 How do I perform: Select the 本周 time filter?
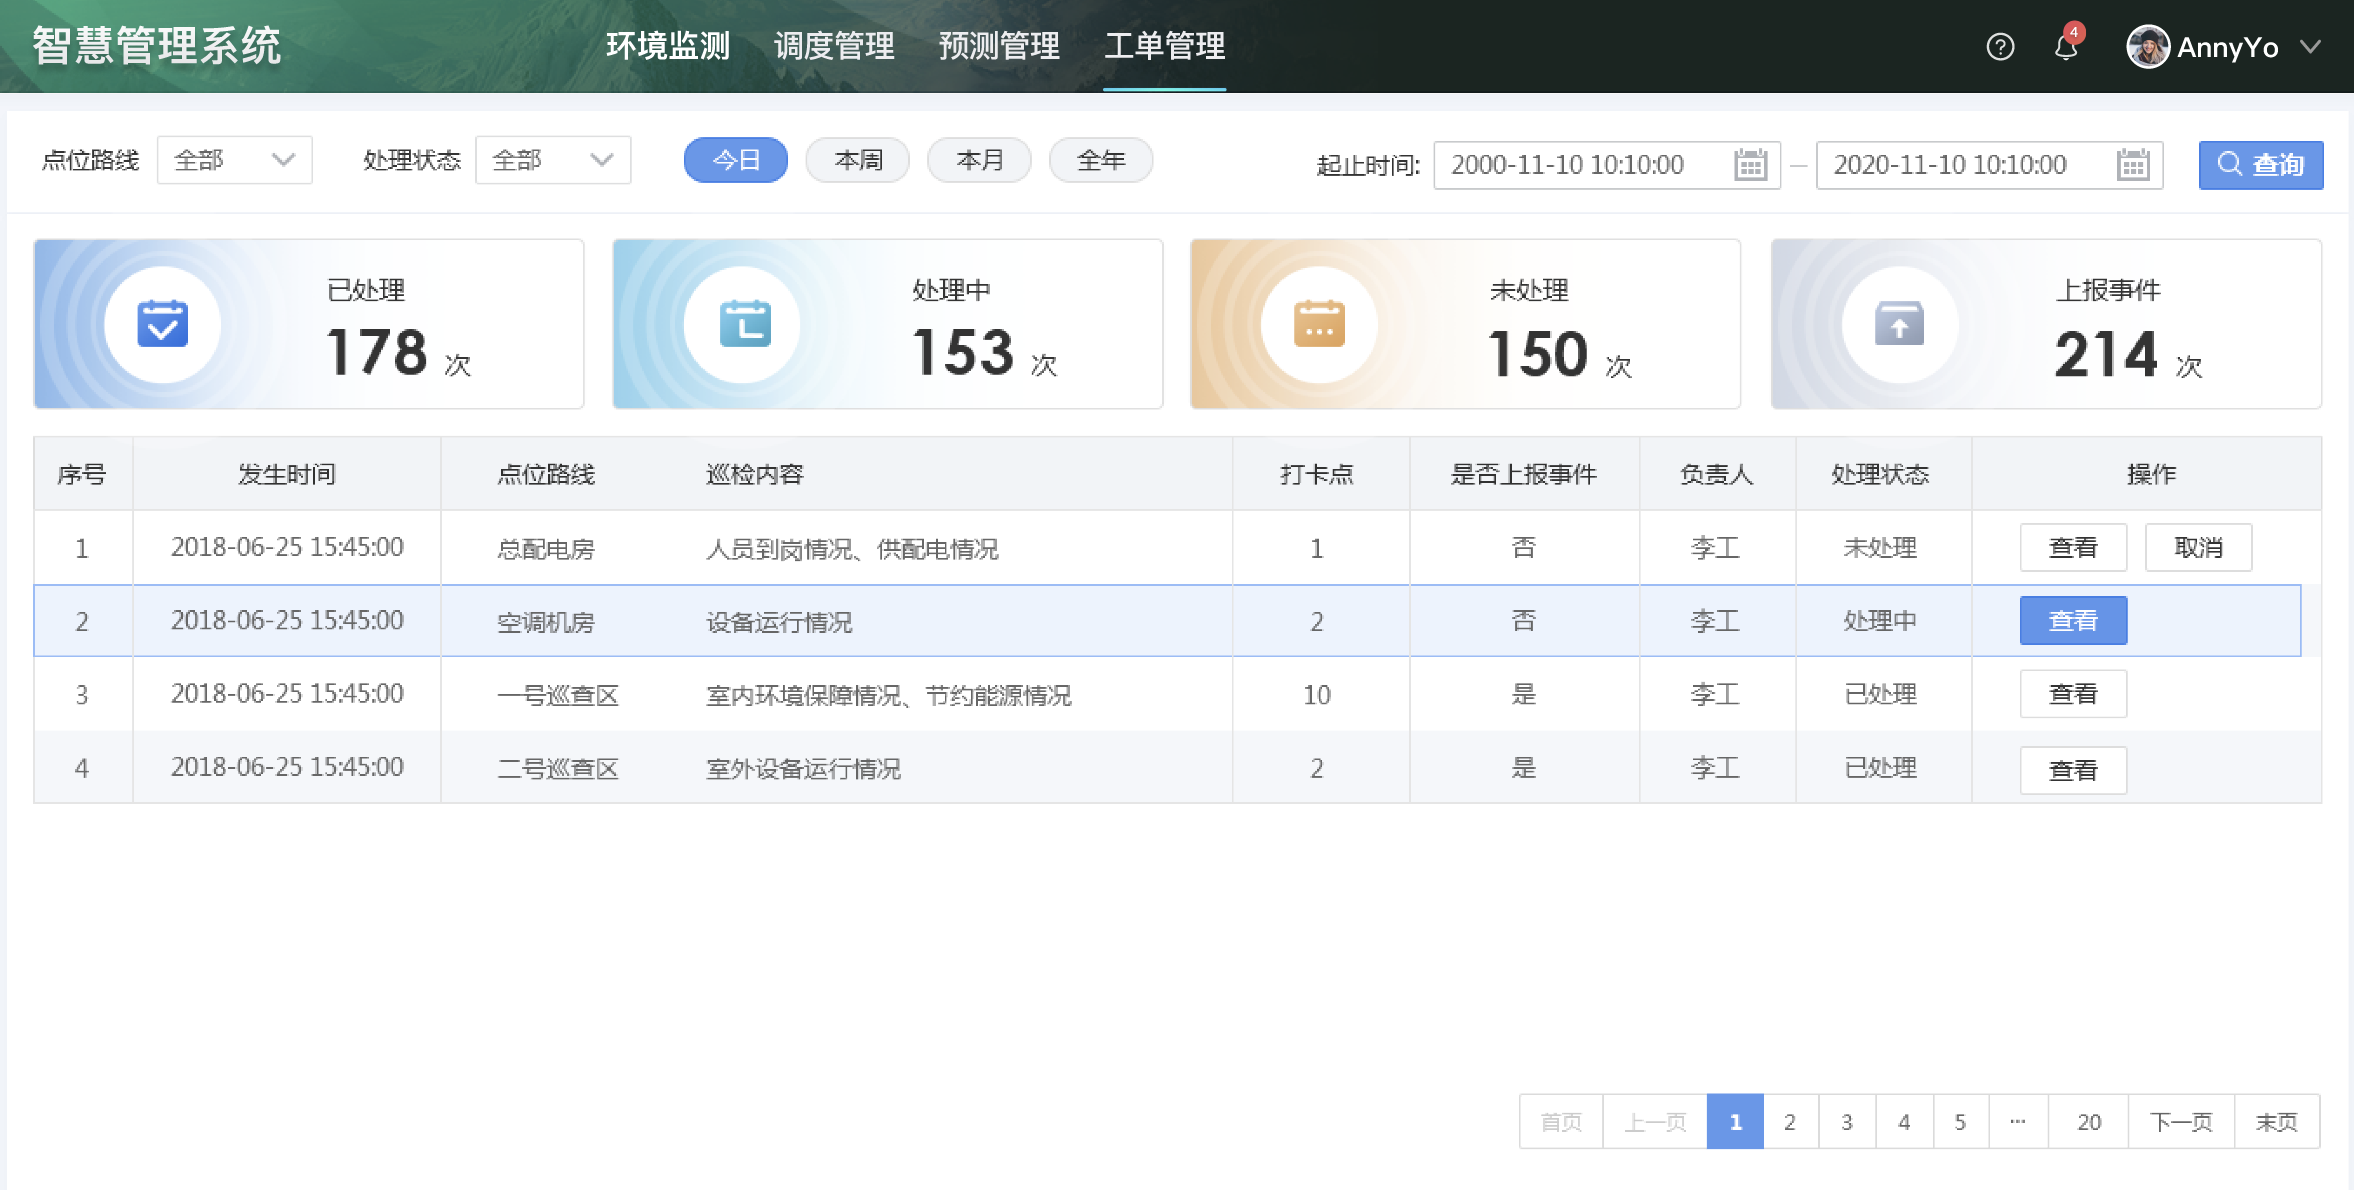click(857, 160)
